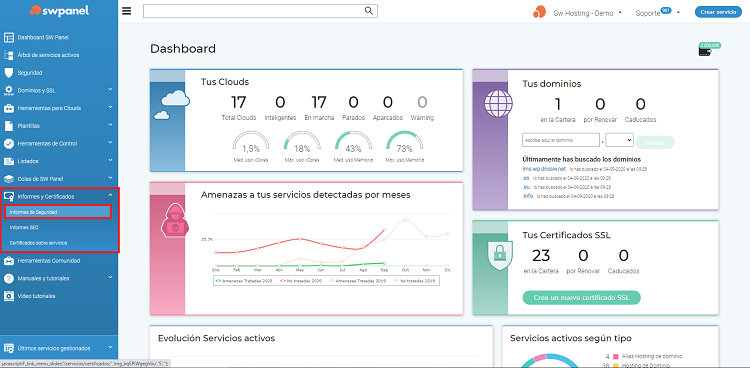Open the Soporte link
Screen dimensions: 750x368
click(x=648, y=13)
